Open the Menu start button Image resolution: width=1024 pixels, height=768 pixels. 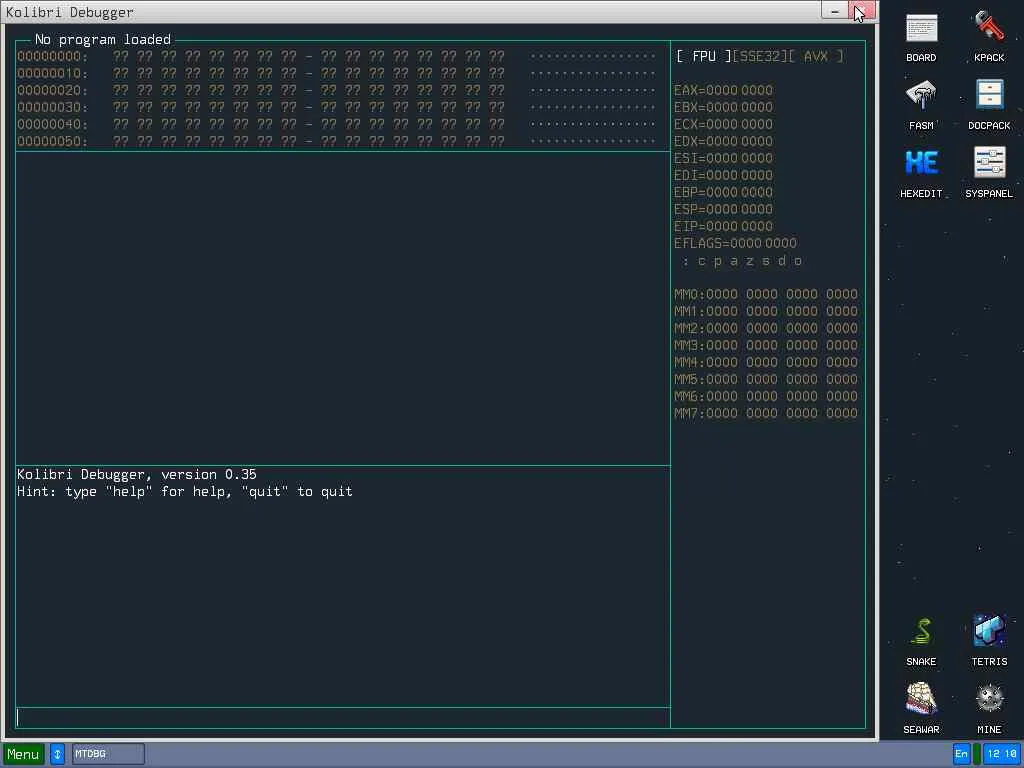pos(23,754)
